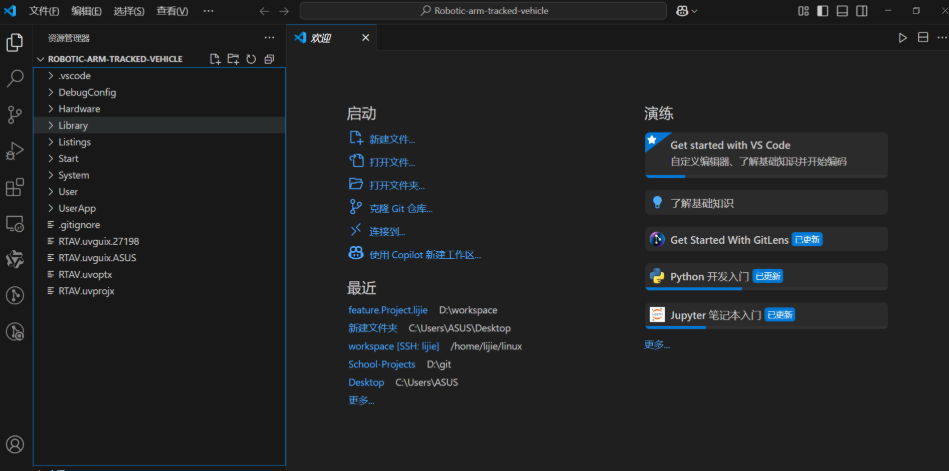Screen dimensions: 949x471
Task: Collapse all folders in explorer
Action: 269,59
